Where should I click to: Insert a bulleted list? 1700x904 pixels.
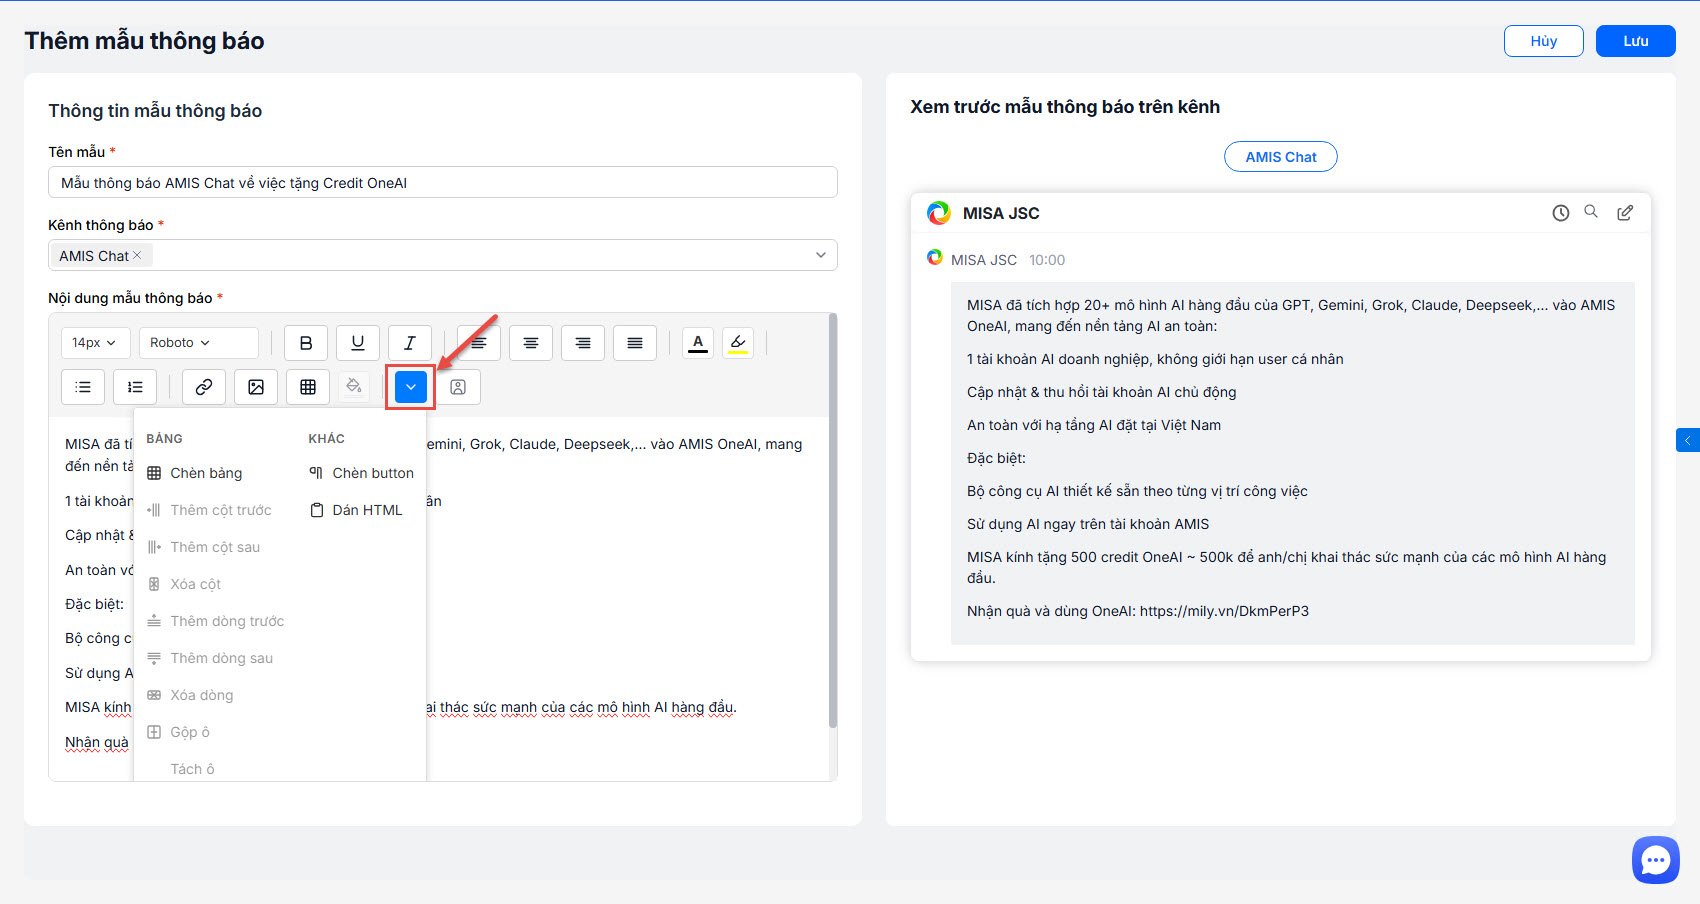tap(83, 387)
